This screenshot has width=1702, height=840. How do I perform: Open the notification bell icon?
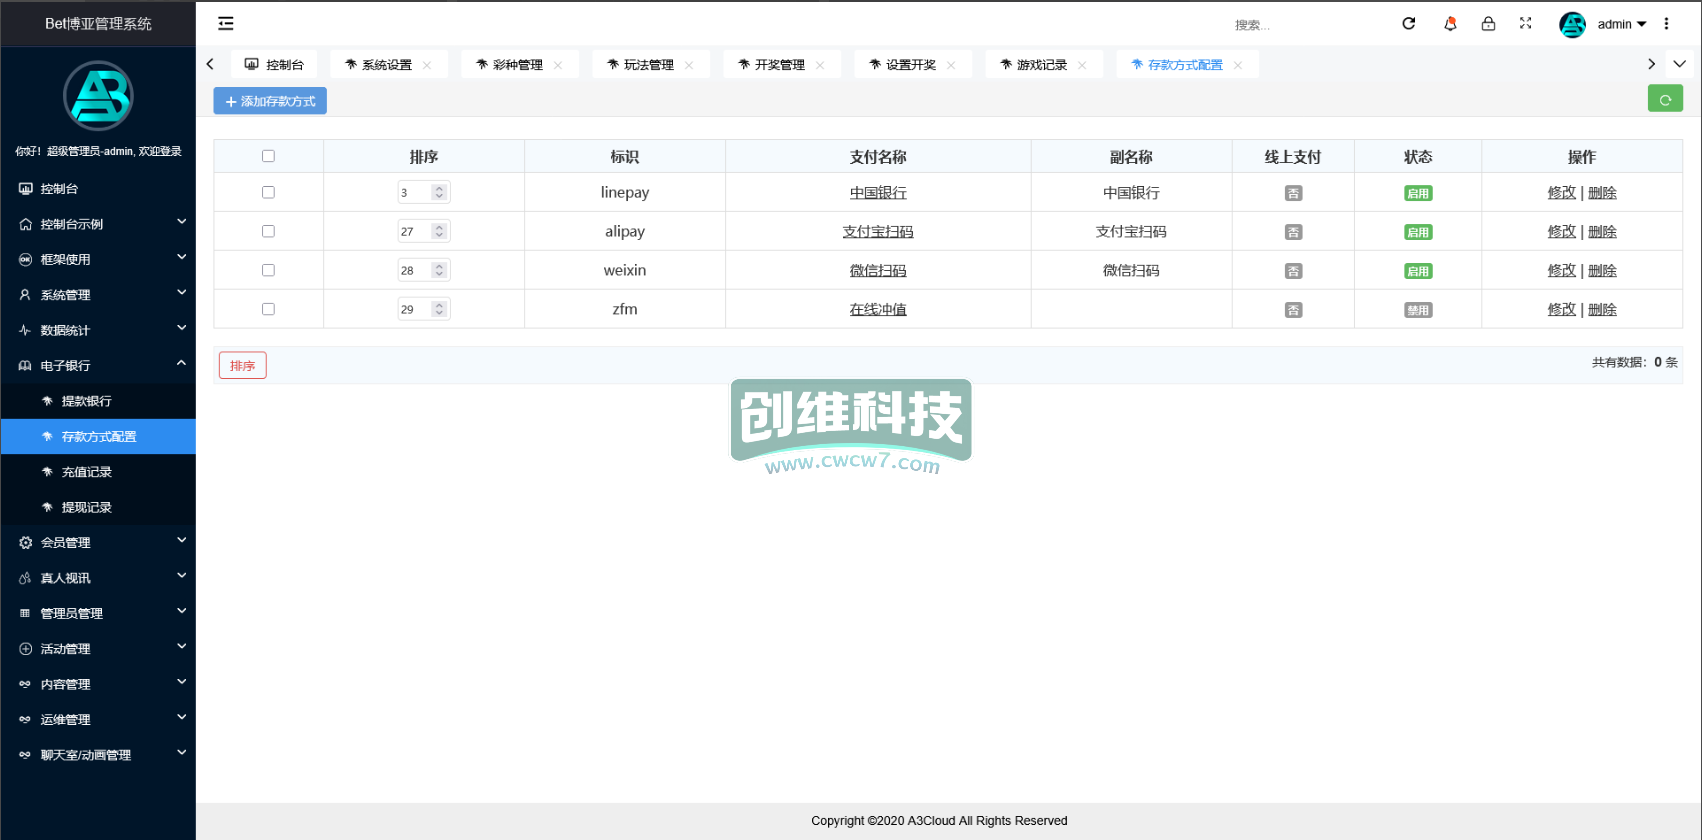[x=1450, y=23]
